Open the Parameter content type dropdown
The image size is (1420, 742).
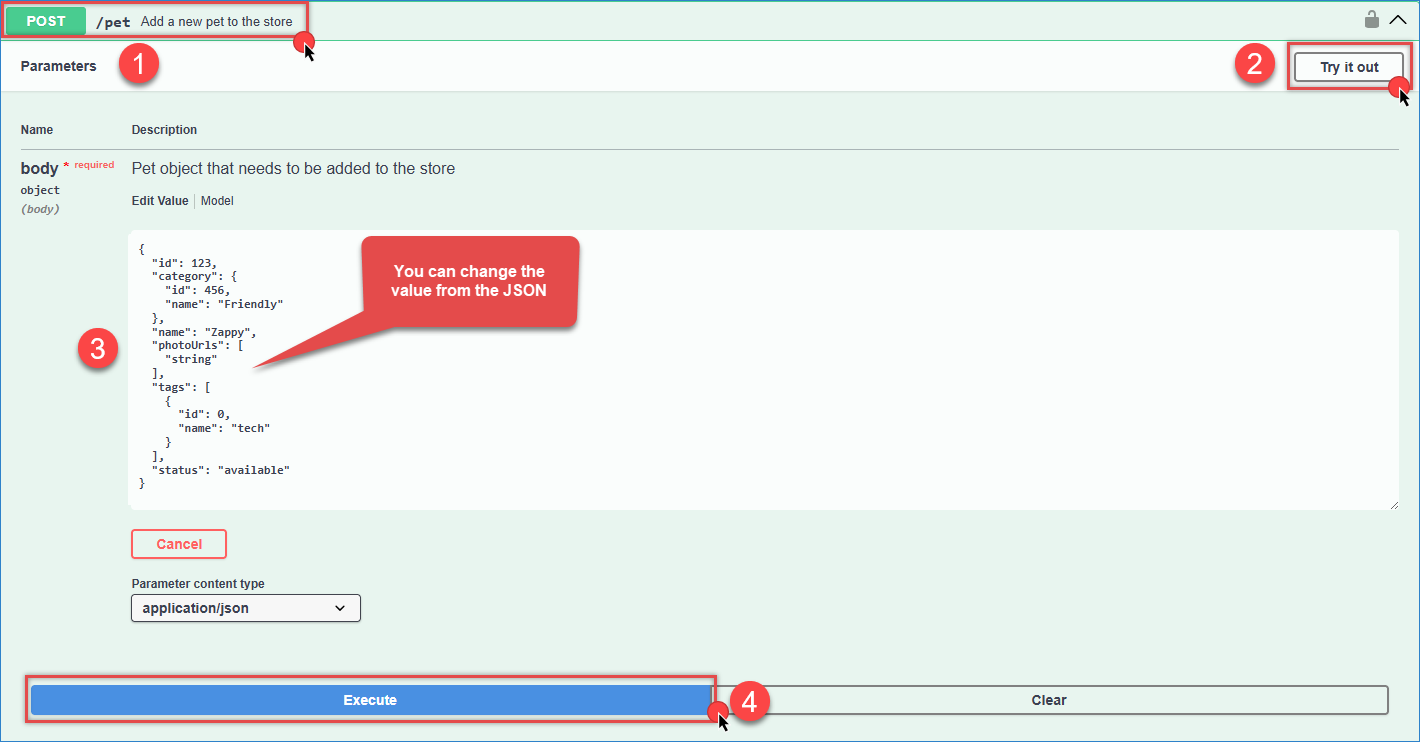pos(246,608)
